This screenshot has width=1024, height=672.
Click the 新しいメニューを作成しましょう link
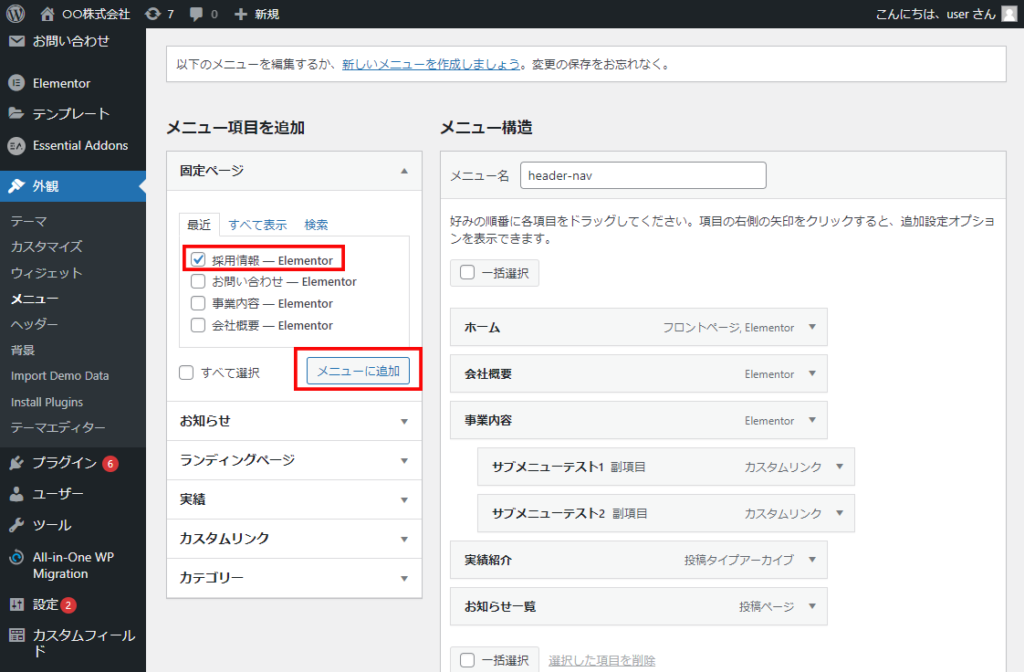431,64
